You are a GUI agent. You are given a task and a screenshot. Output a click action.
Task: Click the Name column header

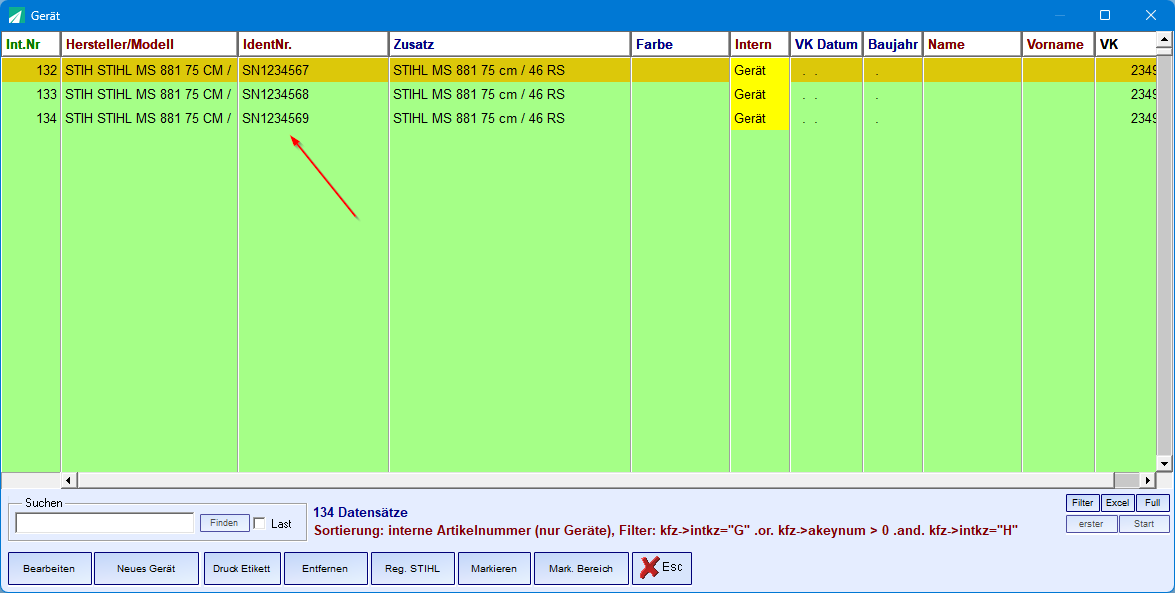973,44
